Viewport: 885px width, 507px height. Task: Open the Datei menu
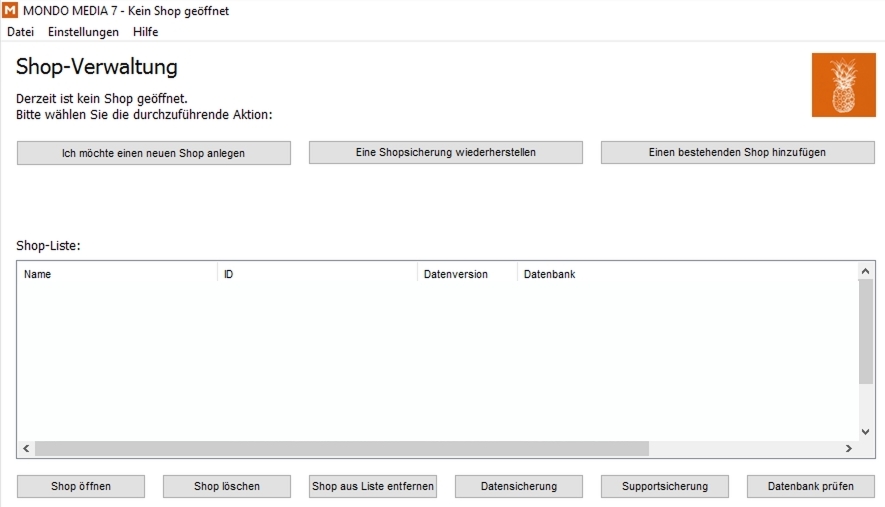20,32
